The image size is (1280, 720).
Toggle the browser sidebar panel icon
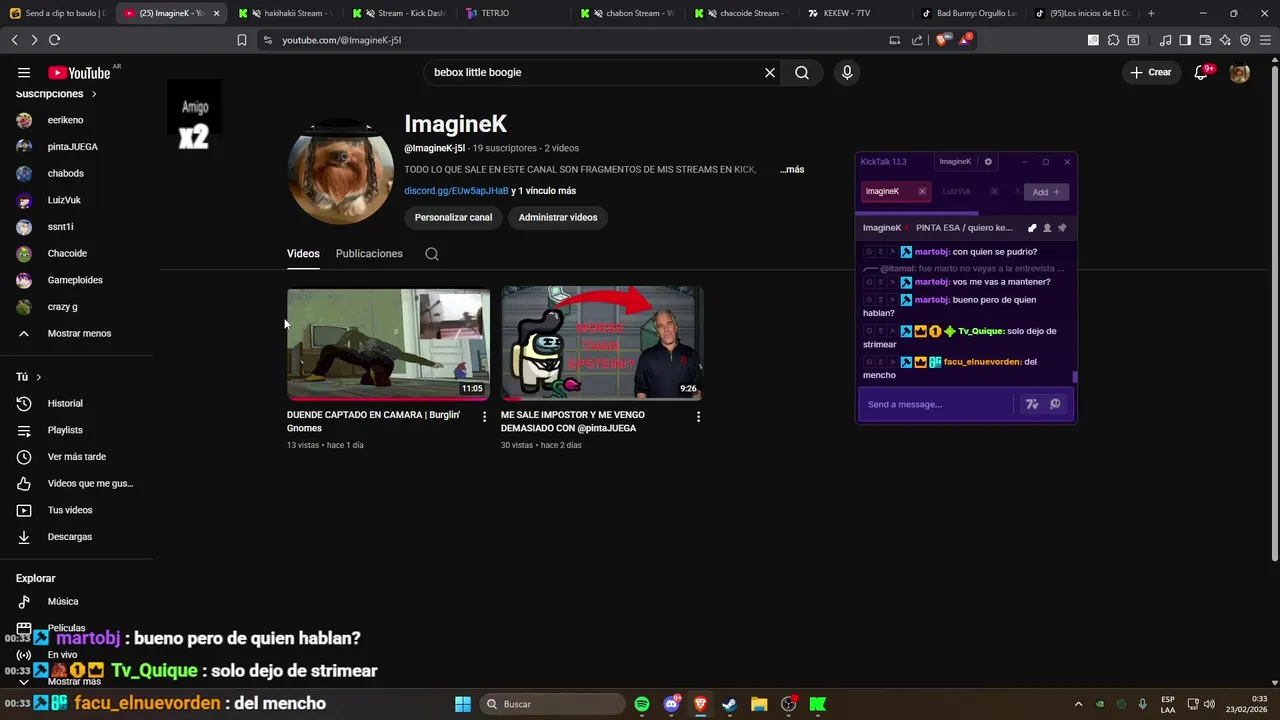(1185, 40)
